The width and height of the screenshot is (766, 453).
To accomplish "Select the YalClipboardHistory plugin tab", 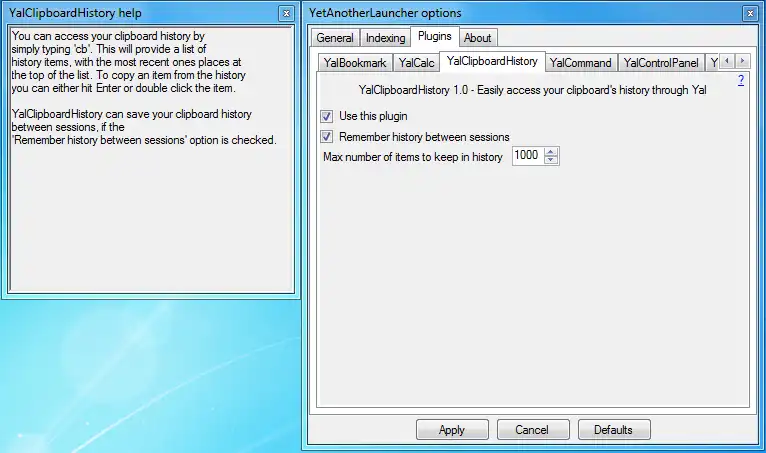I will pyautogui.click(x=492, y=61).
